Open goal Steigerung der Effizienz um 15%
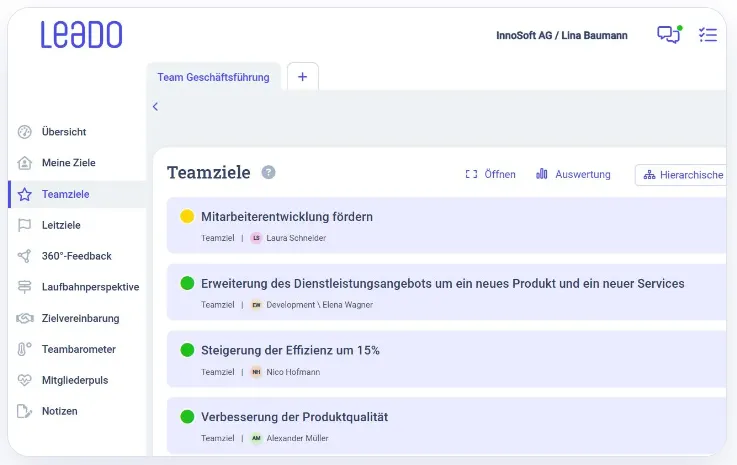737x465 pixels. (447, 359)
